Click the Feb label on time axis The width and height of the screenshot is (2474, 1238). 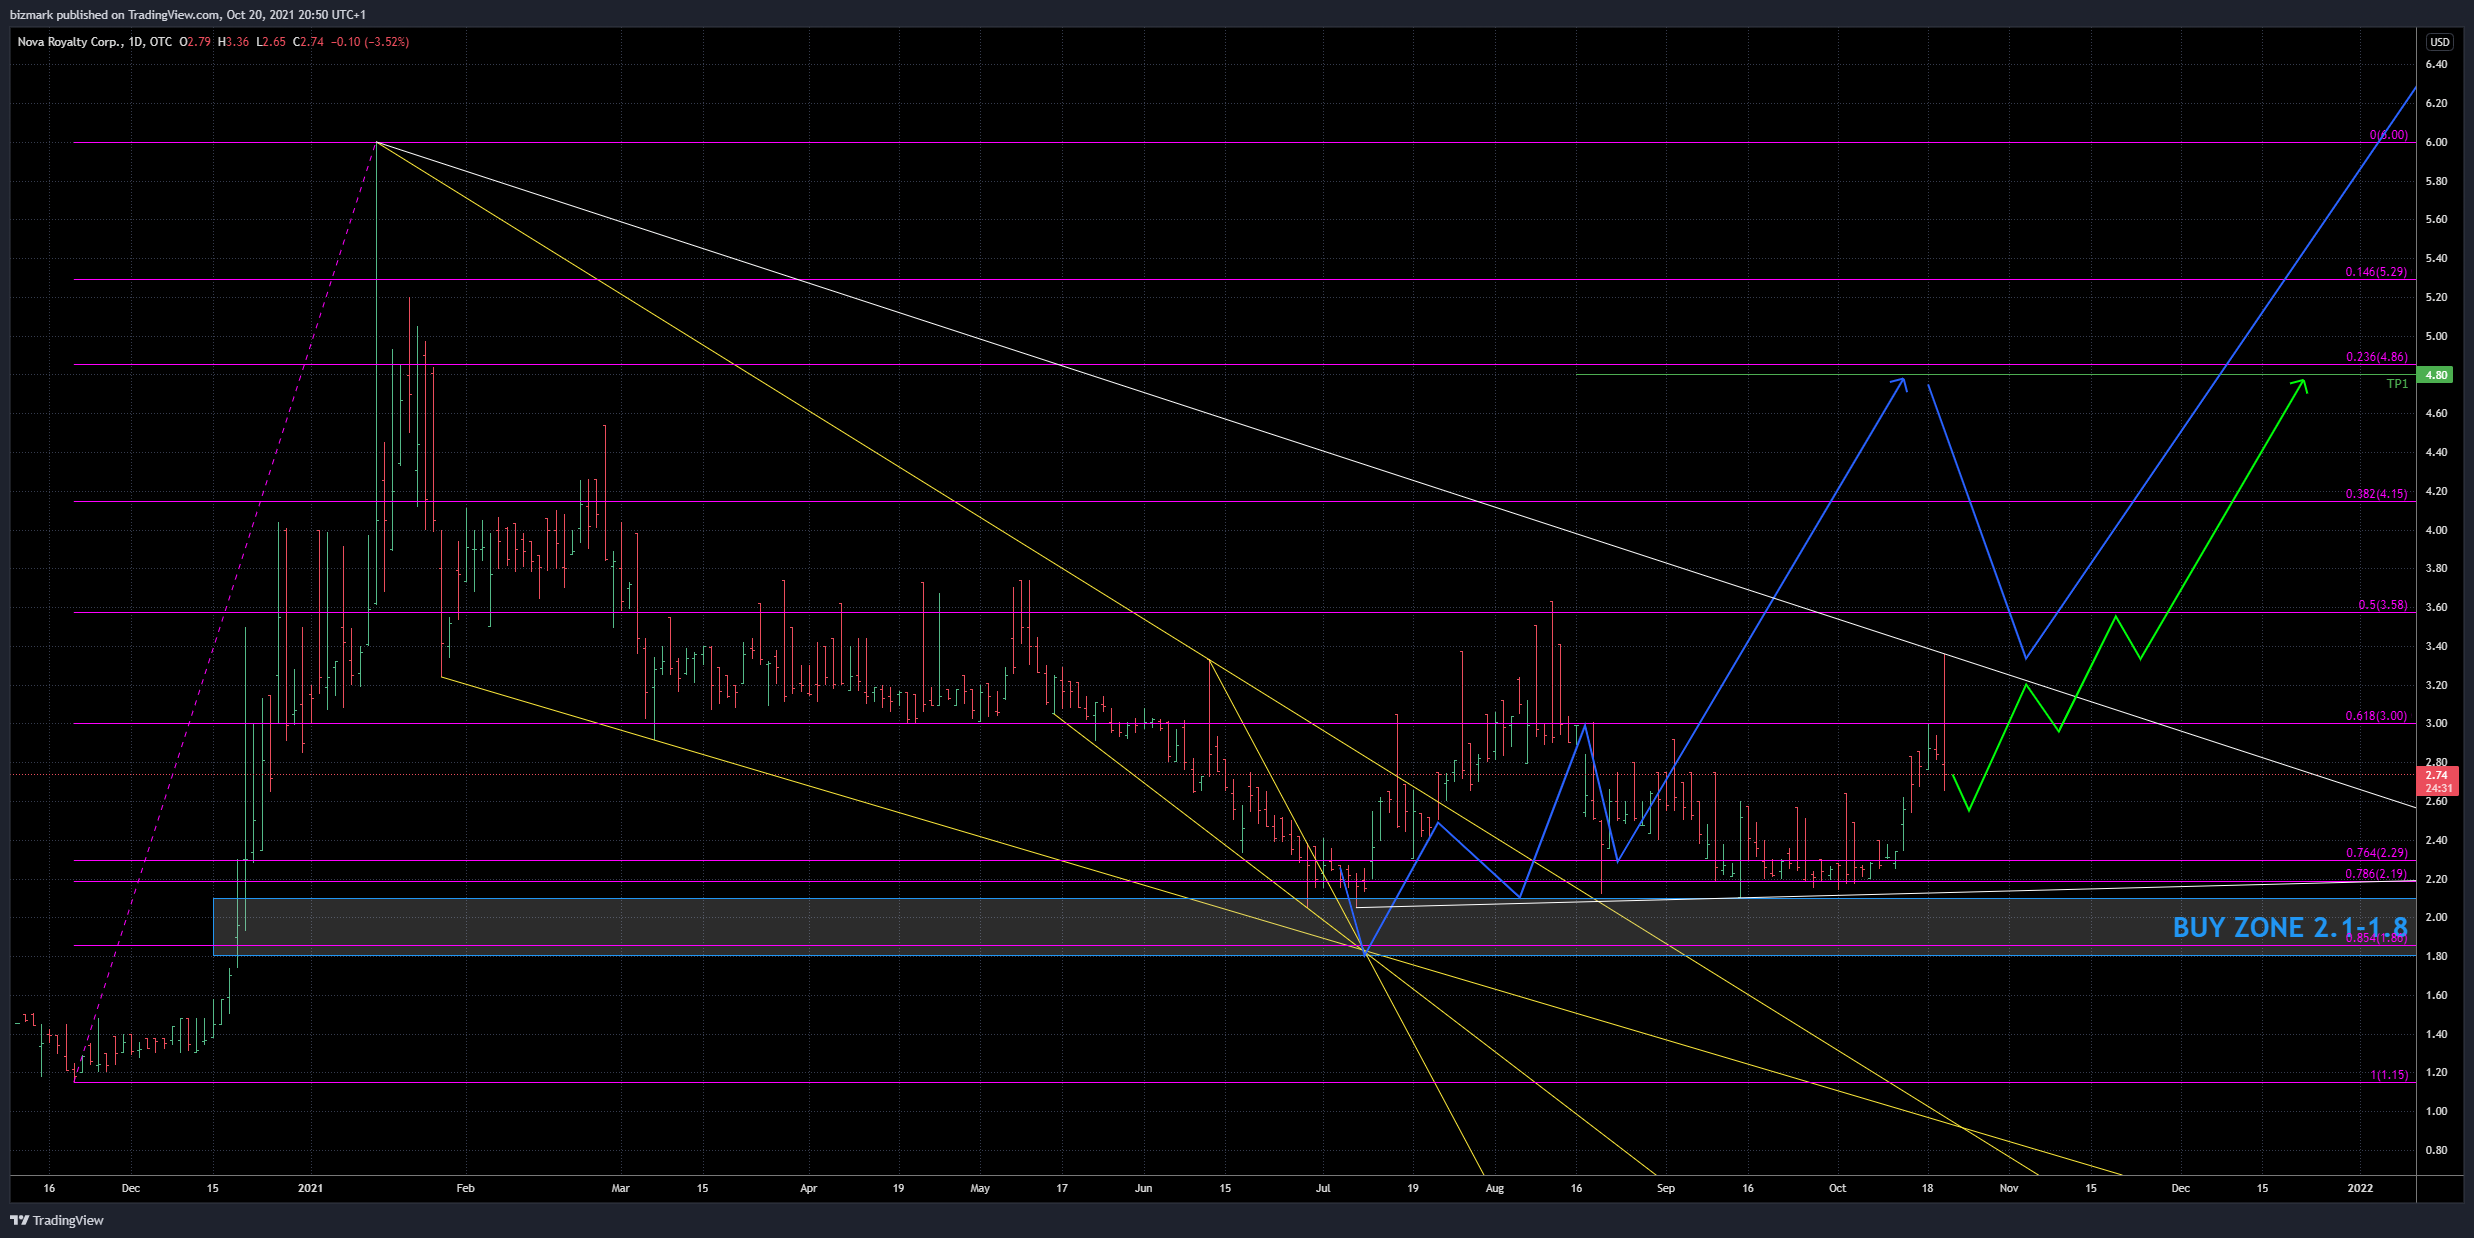pos(465,1188)
